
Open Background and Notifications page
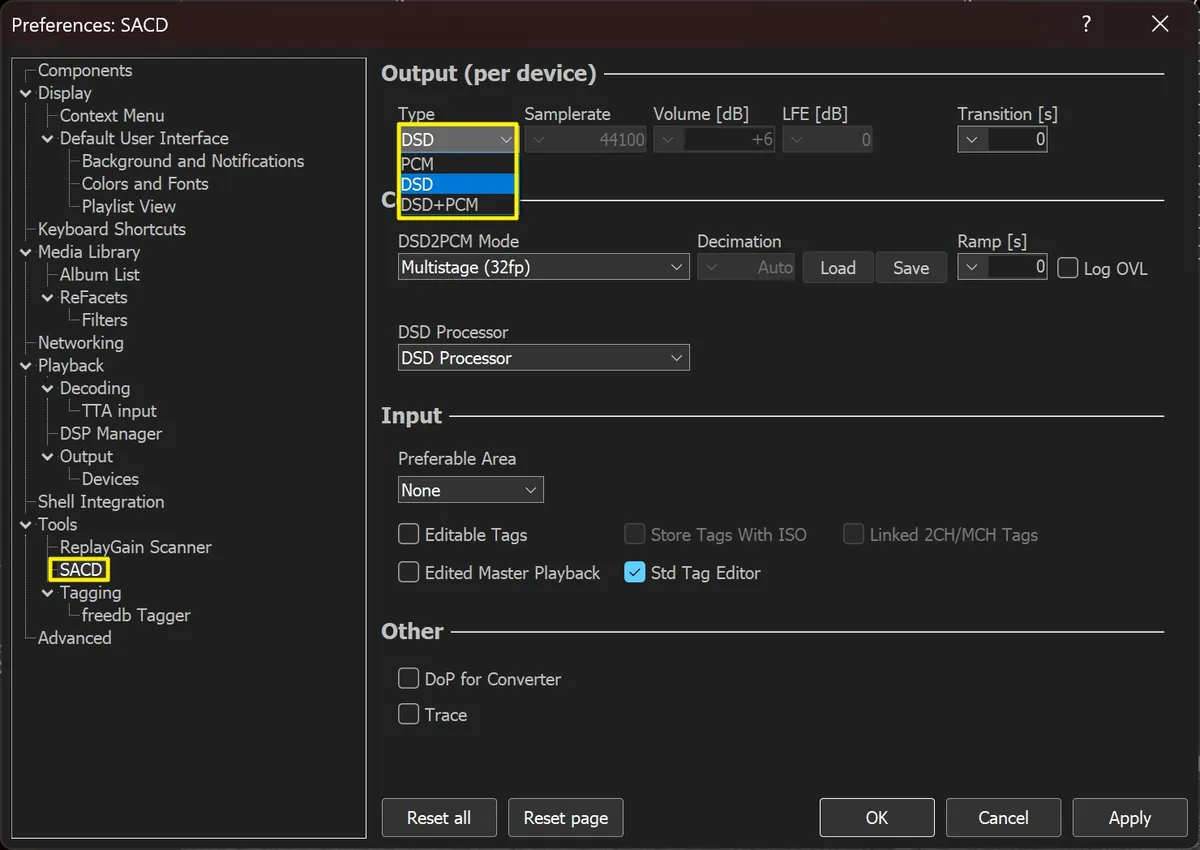tap(193, 161)
